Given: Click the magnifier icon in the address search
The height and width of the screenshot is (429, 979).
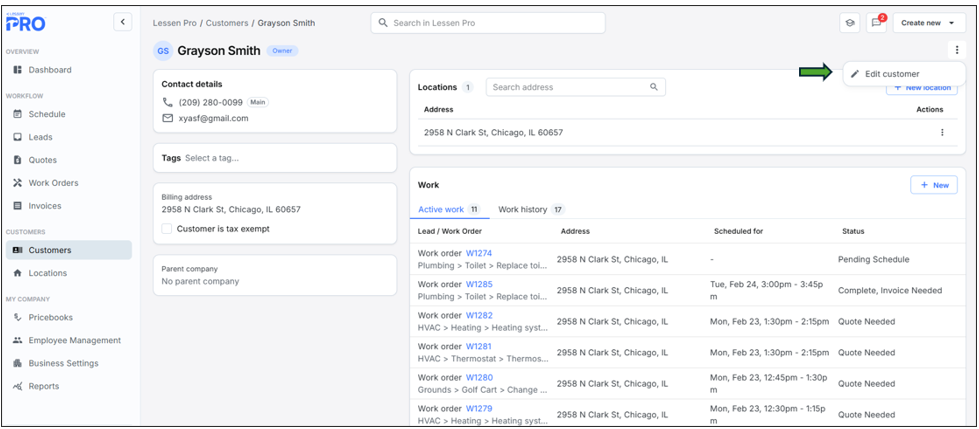Looking at the screenshot, I should tap(654, 87).
